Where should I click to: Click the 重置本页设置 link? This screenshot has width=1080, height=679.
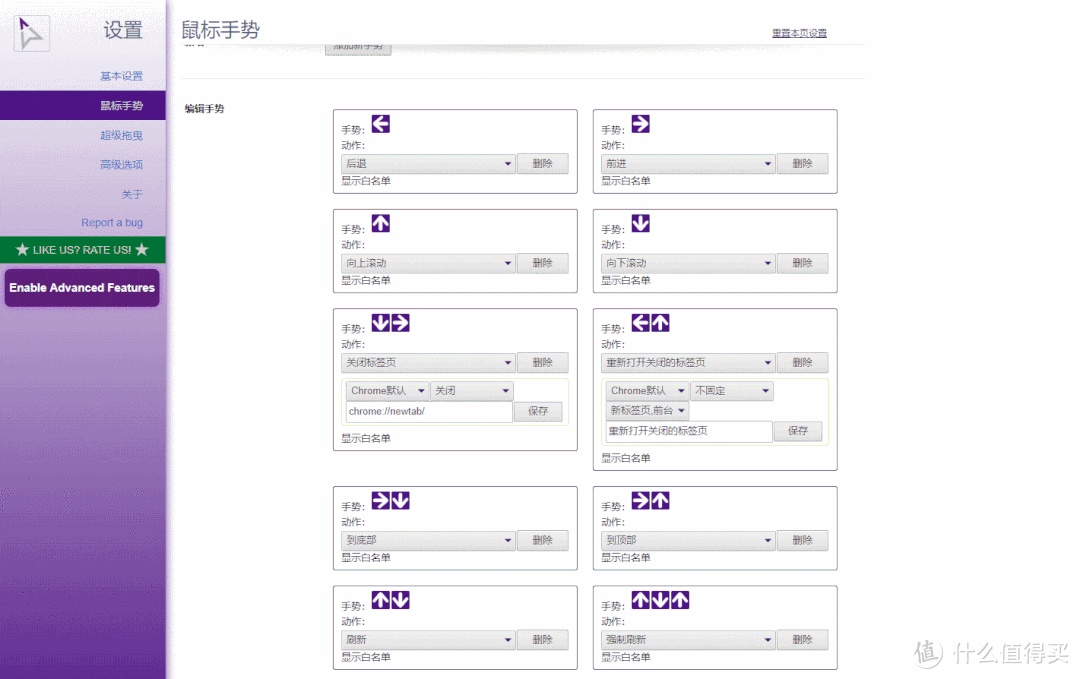[799, 33]
